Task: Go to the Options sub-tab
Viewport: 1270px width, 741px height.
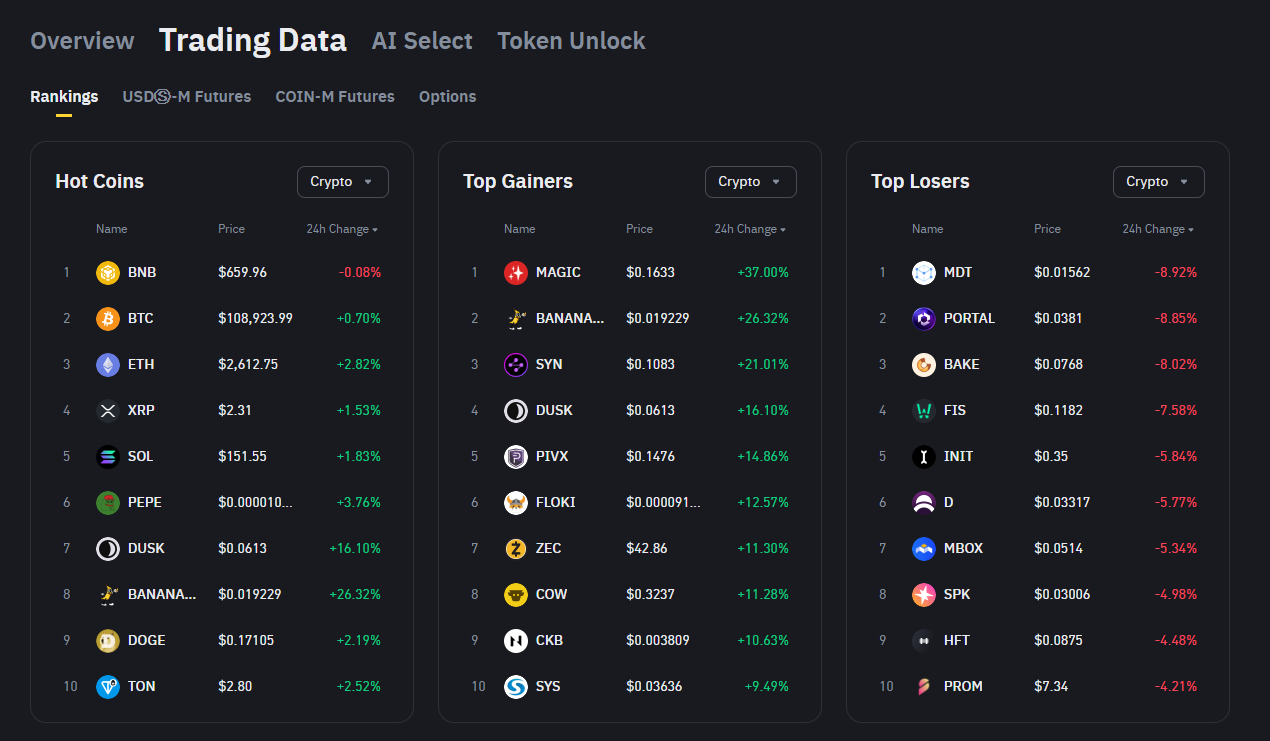Action: pos(447,97)
